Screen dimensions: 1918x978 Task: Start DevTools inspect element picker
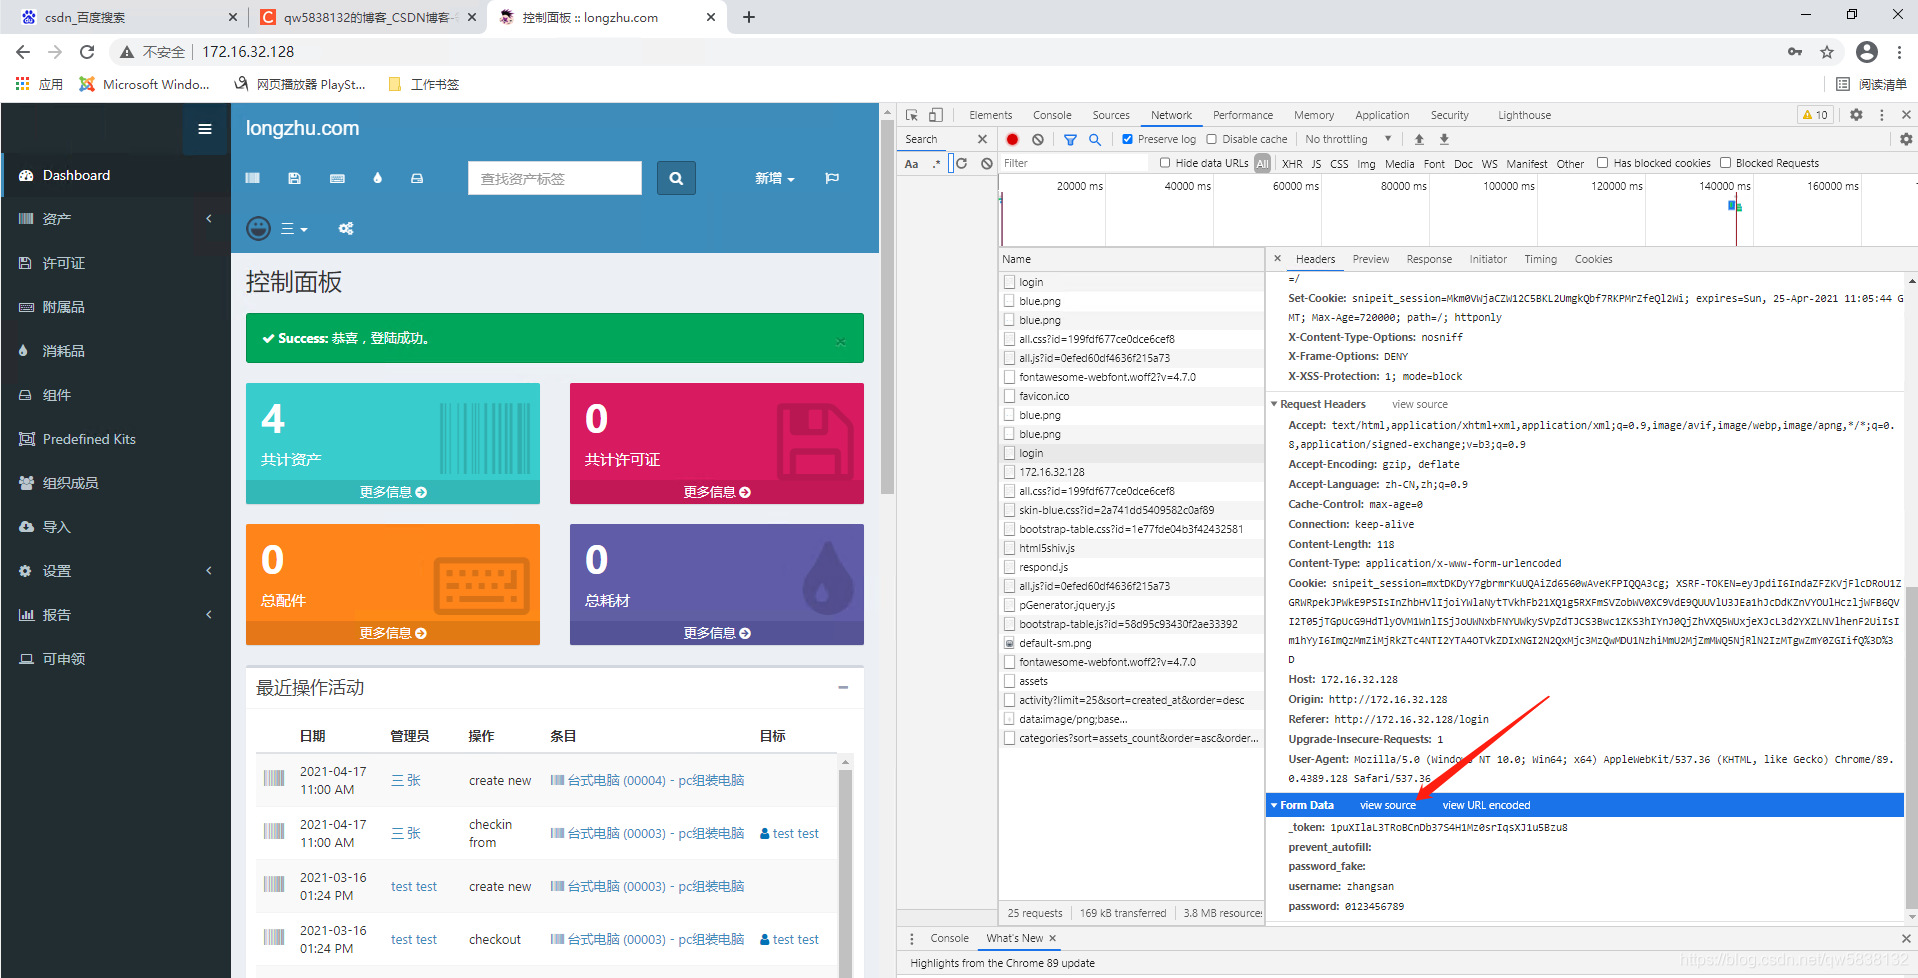pos(912,115)
